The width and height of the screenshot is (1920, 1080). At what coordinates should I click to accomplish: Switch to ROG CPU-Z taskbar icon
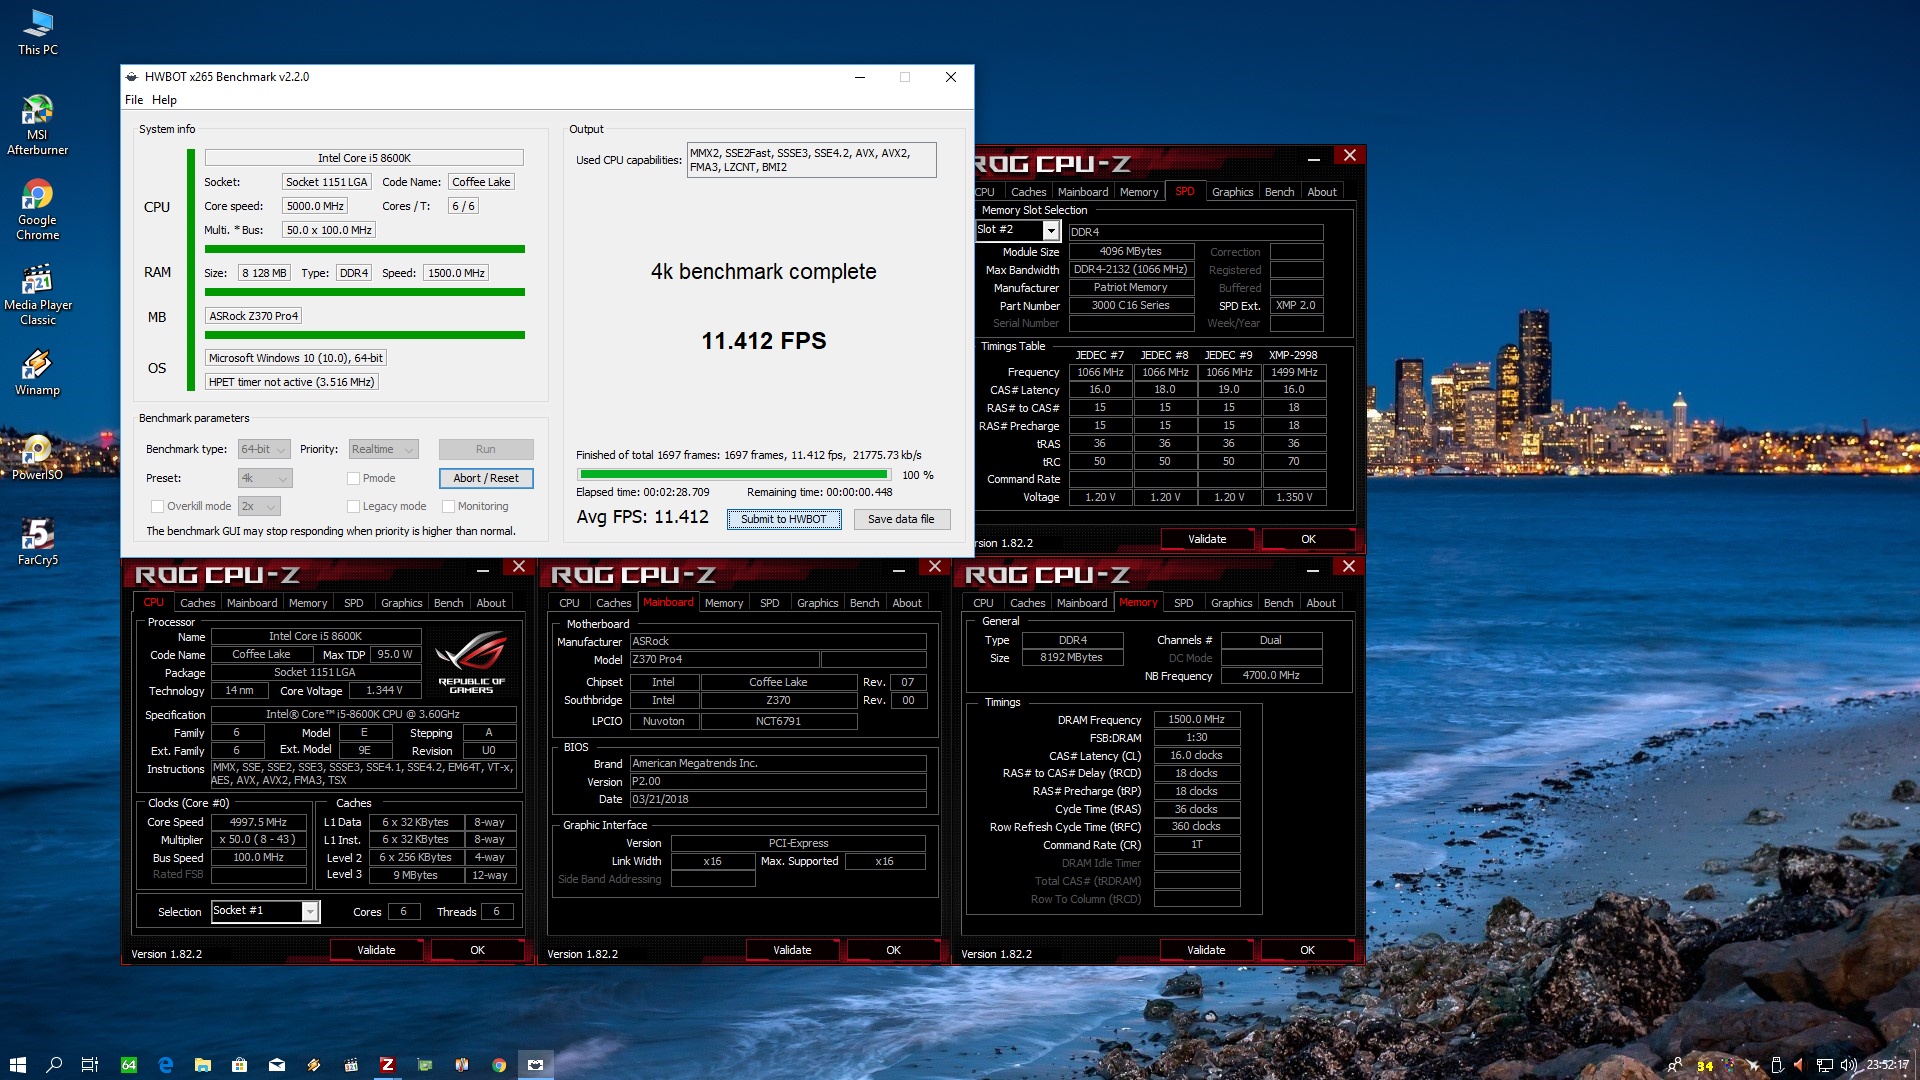coord(387,1065)
